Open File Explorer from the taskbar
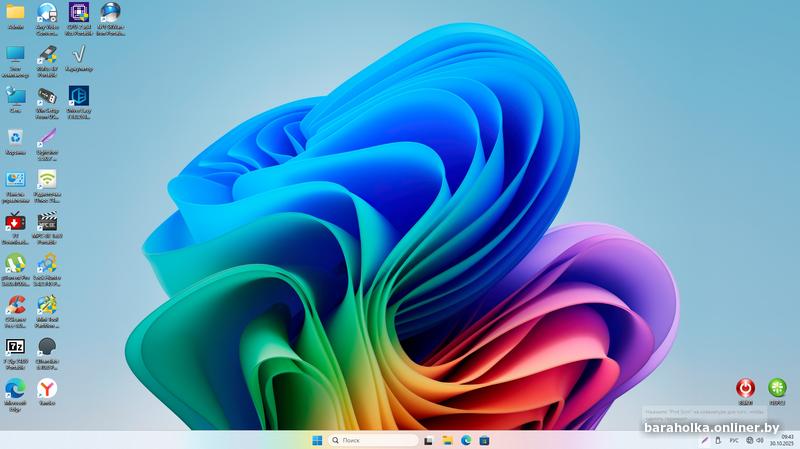This screenshot has width=800, height=449. (447, 440)
